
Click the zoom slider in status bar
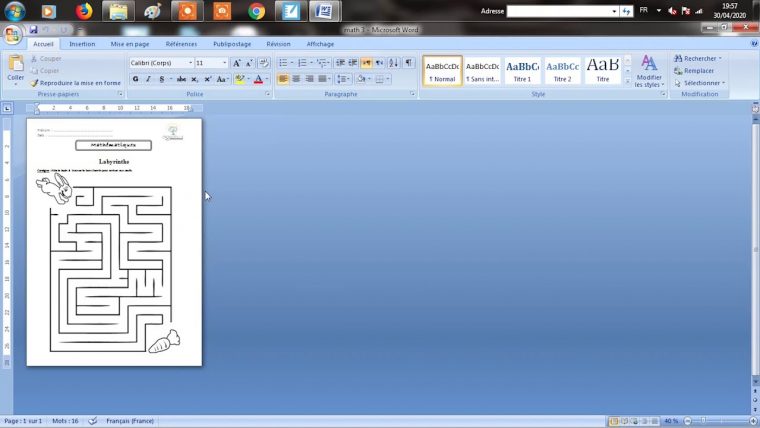704,421
